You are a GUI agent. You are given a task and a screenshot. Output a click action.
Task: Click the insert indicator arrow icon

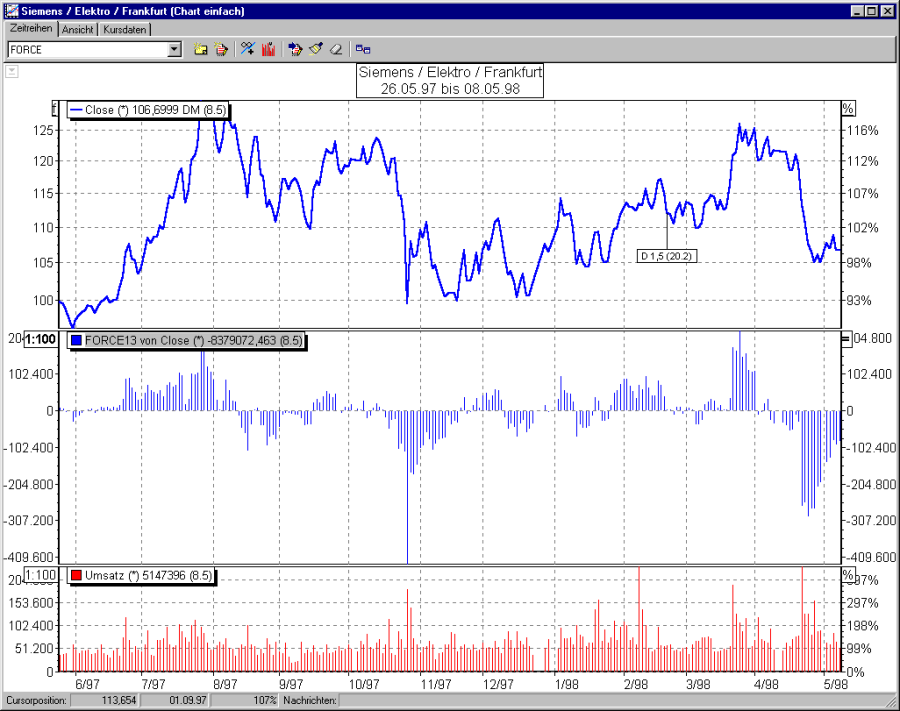(295, 48)
